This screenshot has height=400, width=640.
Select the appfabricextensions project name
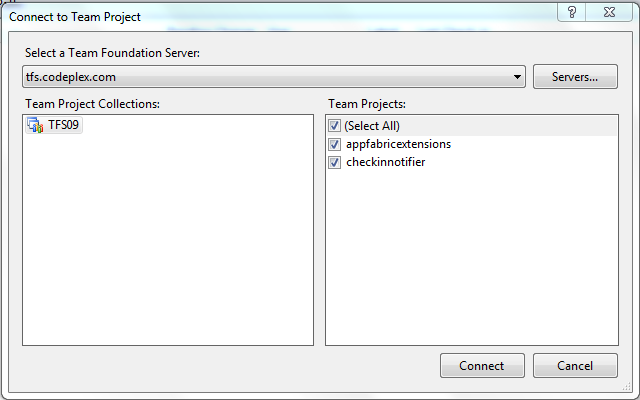(x=398, y=144)
